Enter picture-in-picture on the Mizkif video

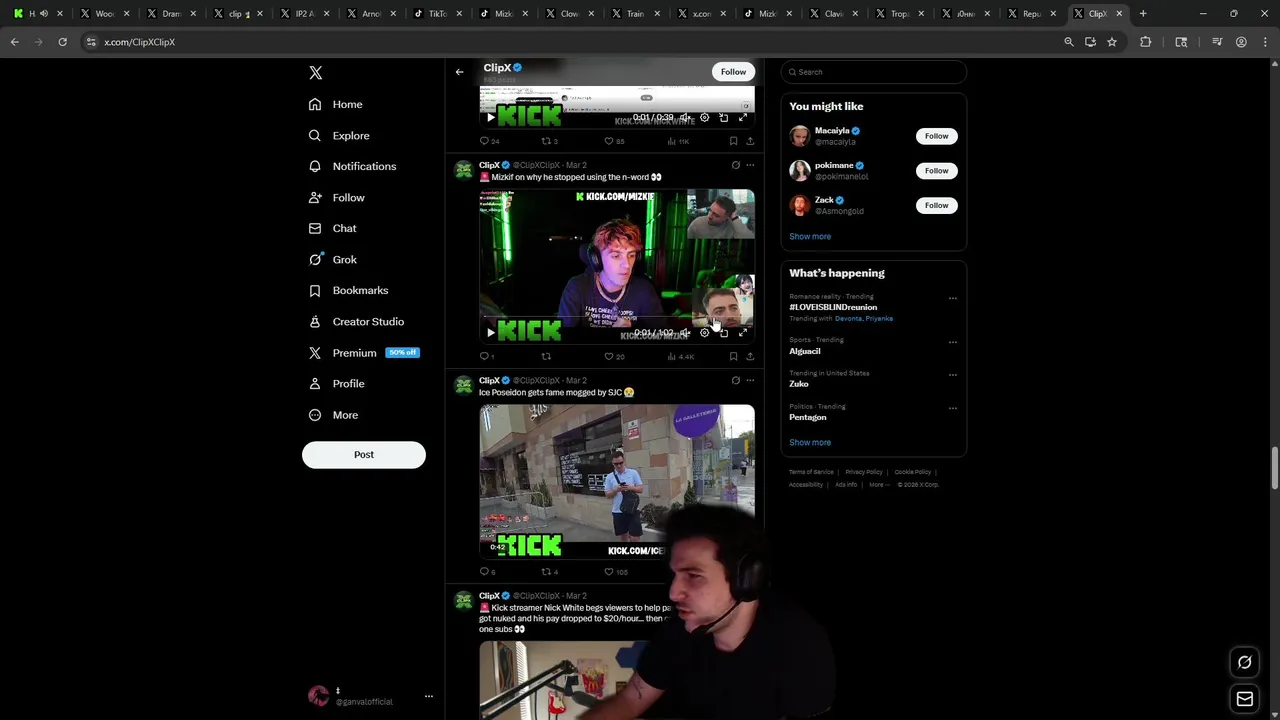click(x=724, y=332)
